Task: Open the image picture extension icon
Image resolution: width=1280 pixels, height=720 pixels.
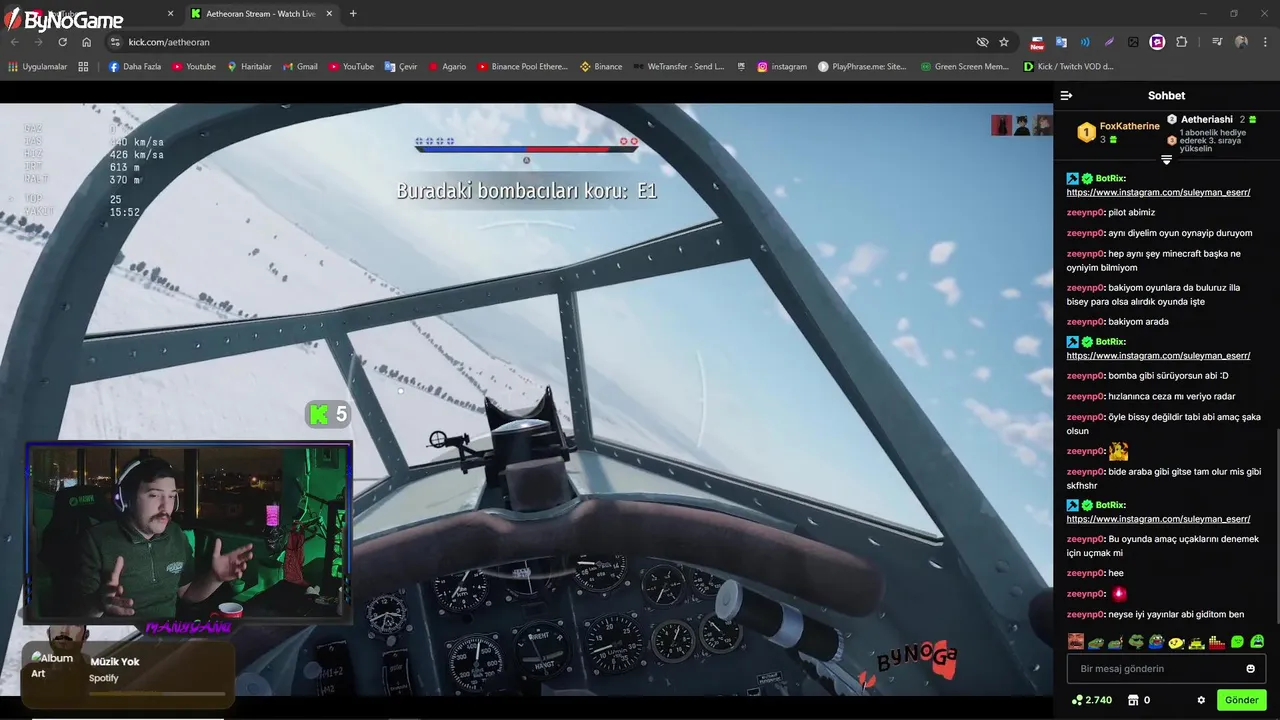Action: click(1133, 42)
